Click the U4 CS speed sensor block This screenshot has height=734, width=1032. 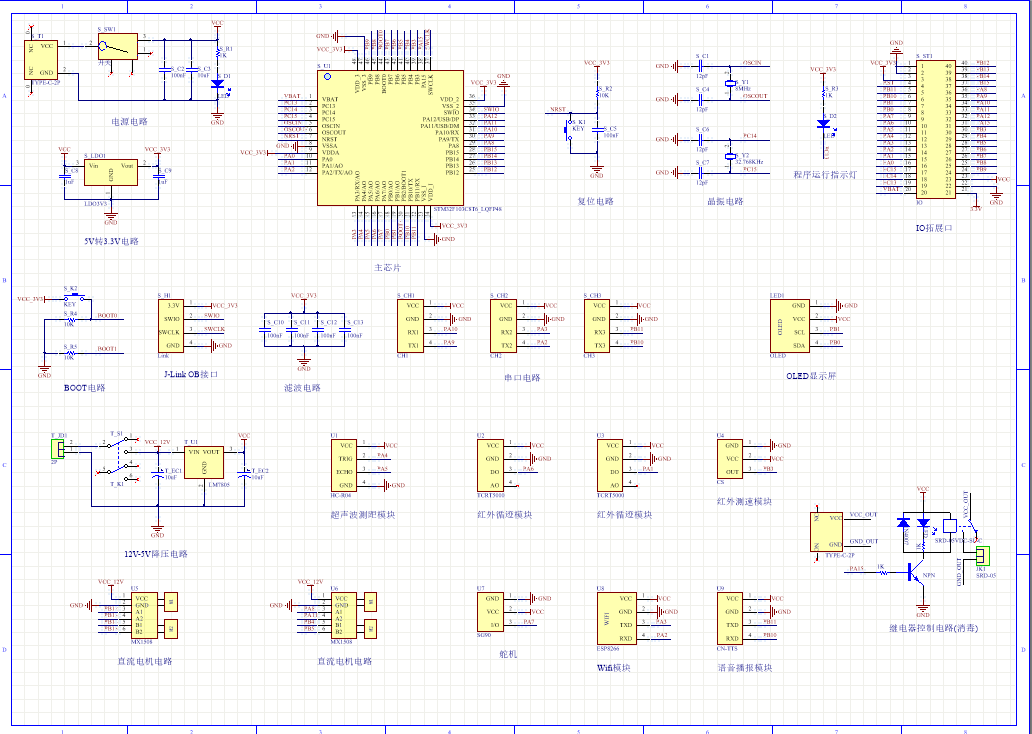730,458
